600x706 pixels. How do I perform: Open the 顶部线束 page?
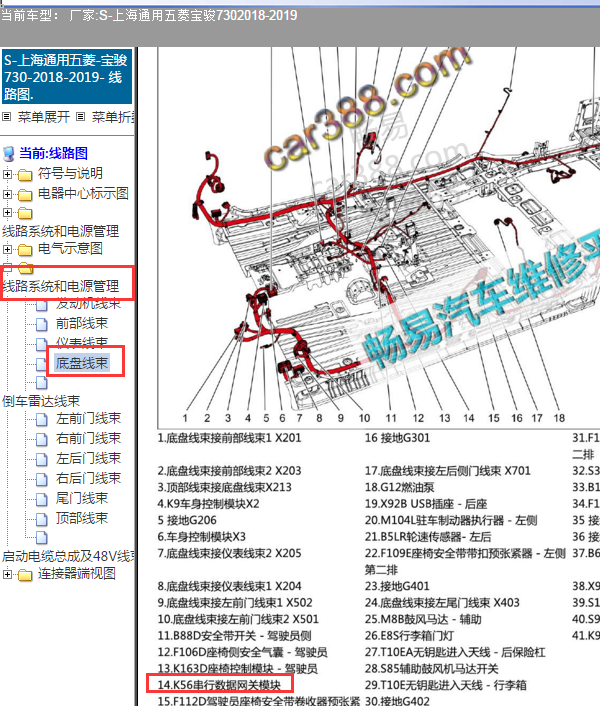pyautogui.click(x=82, y=518)
